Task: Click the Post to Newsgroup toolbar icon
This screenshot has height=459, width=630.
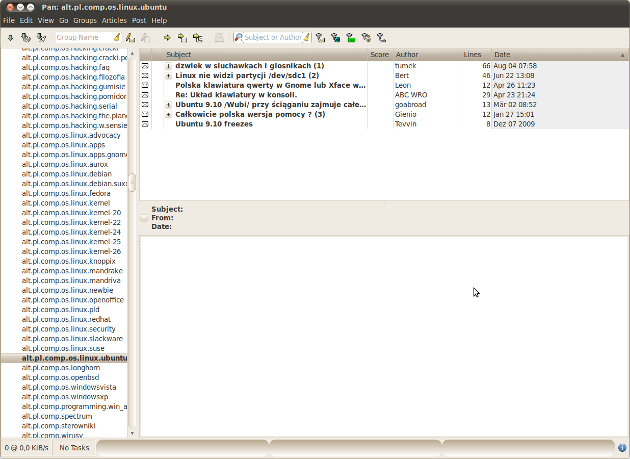Action: (130, 38)
